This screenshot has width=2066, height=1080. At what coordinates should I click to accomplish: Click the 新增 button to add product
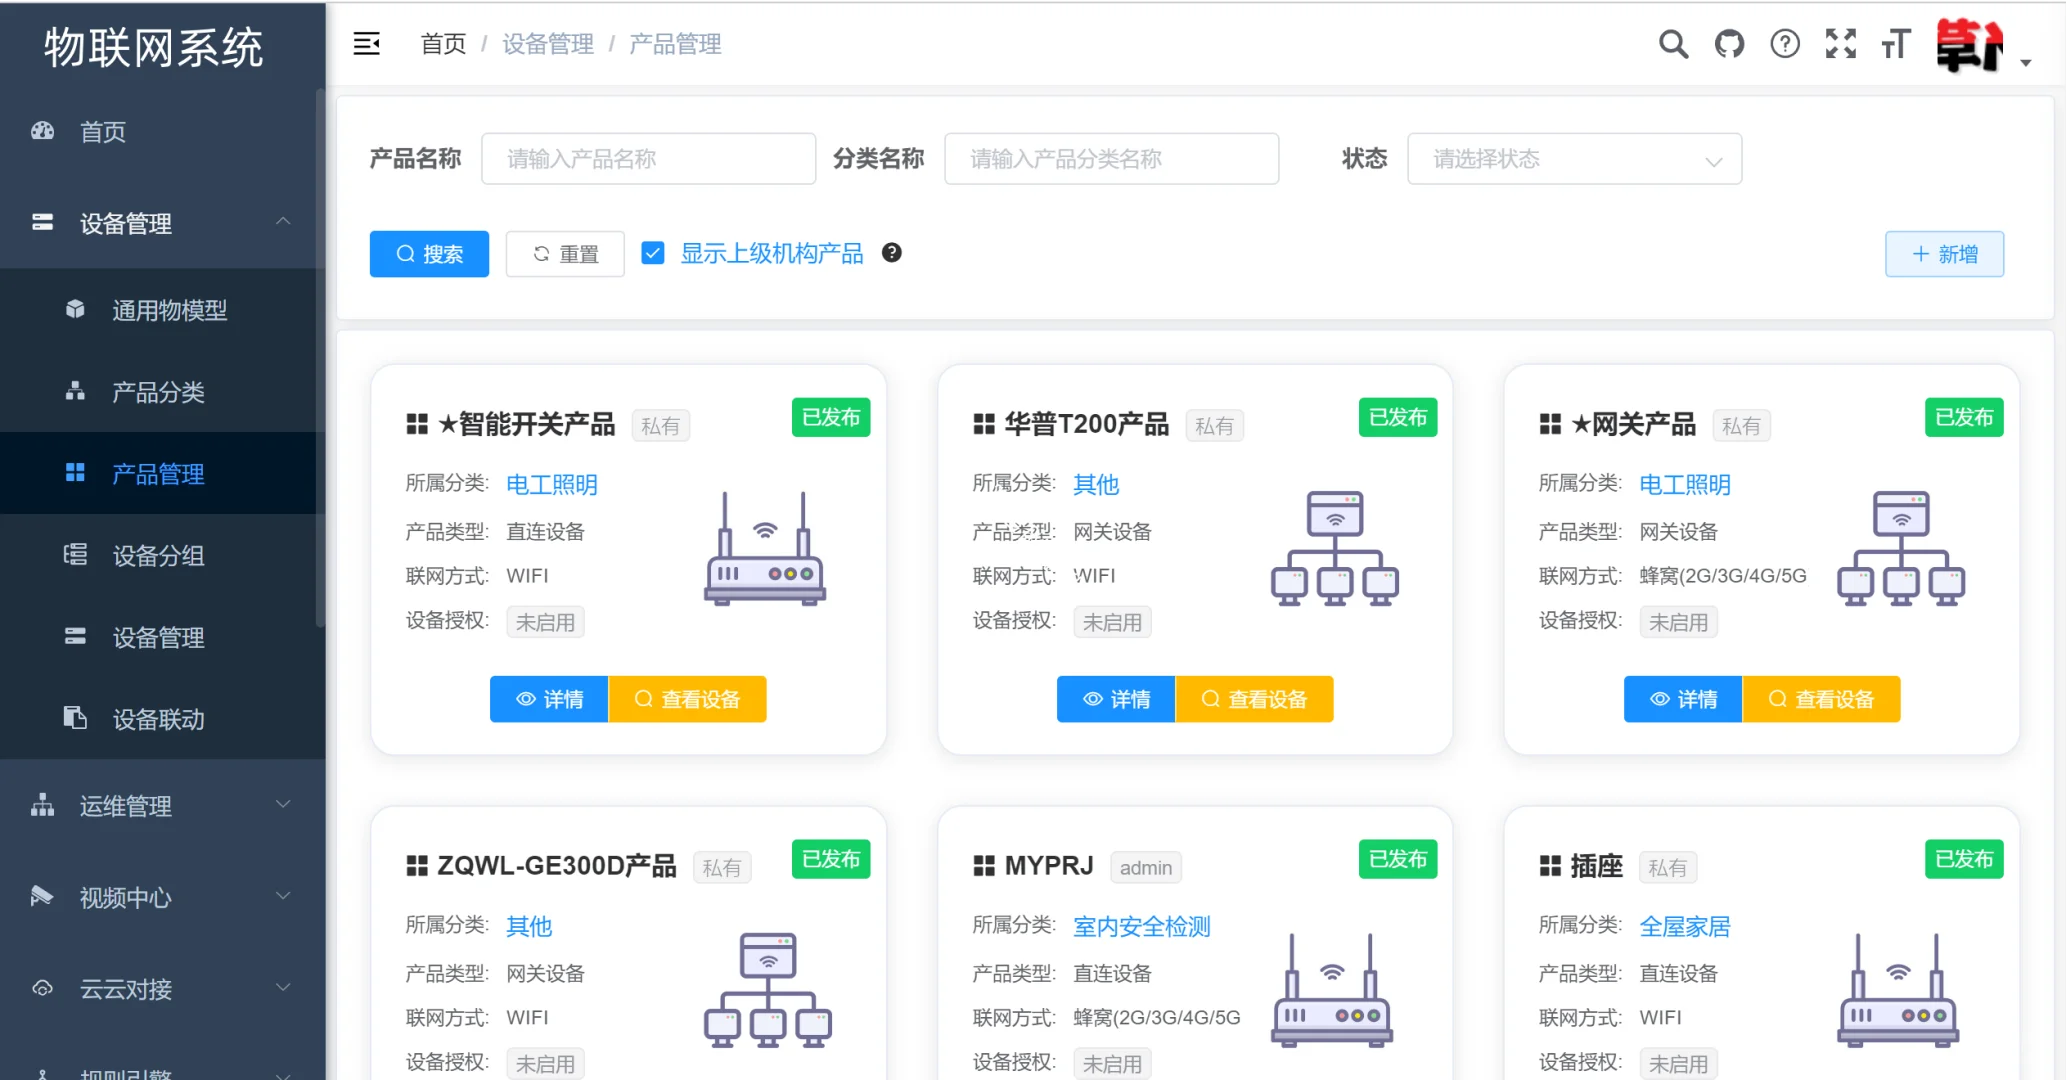pyautogui.click(x=1943, y=254)
